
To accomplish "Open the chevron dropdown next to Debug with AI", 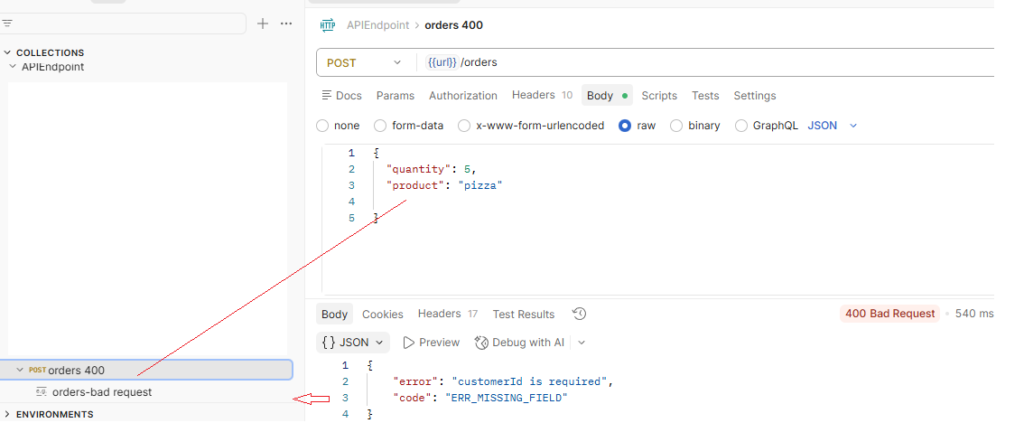I will pyautogui.click(x=582, y=342).
